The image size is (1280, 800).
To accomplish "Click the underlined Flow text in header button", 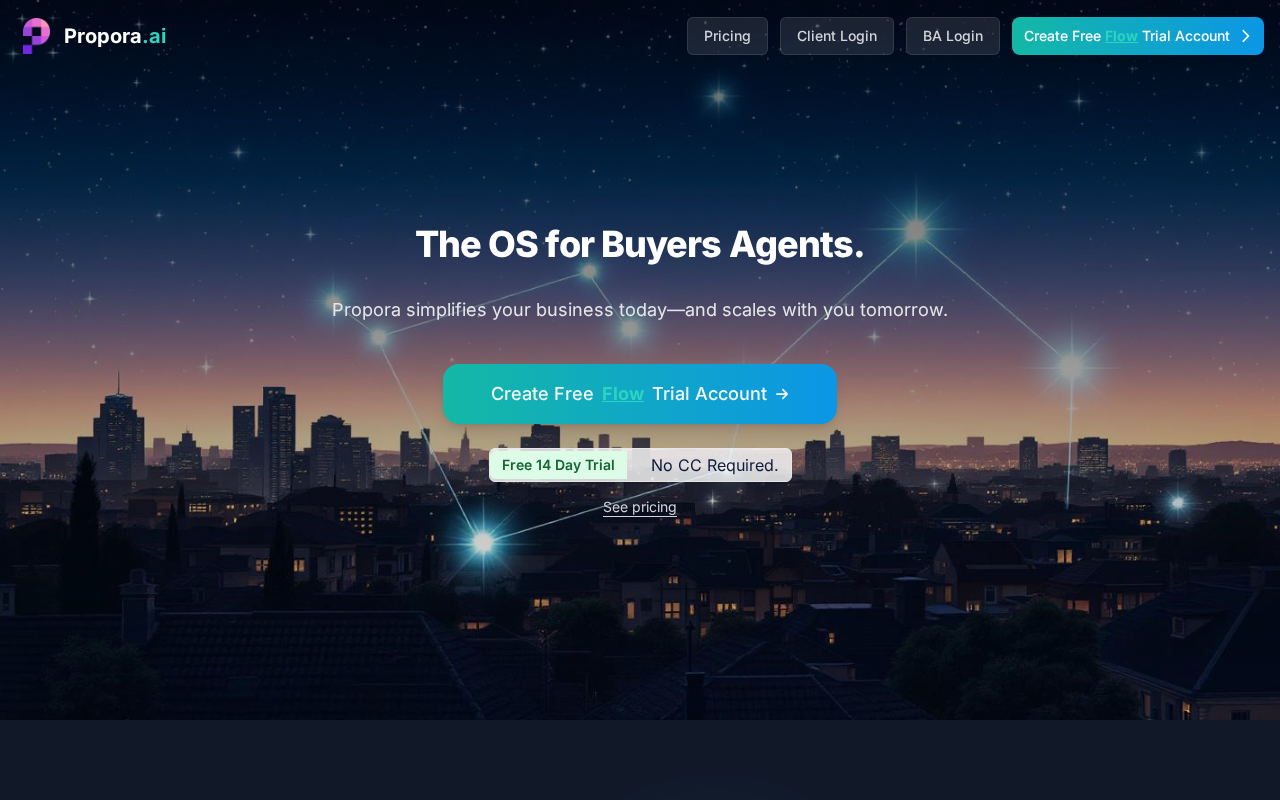I will click(1121, 36).
